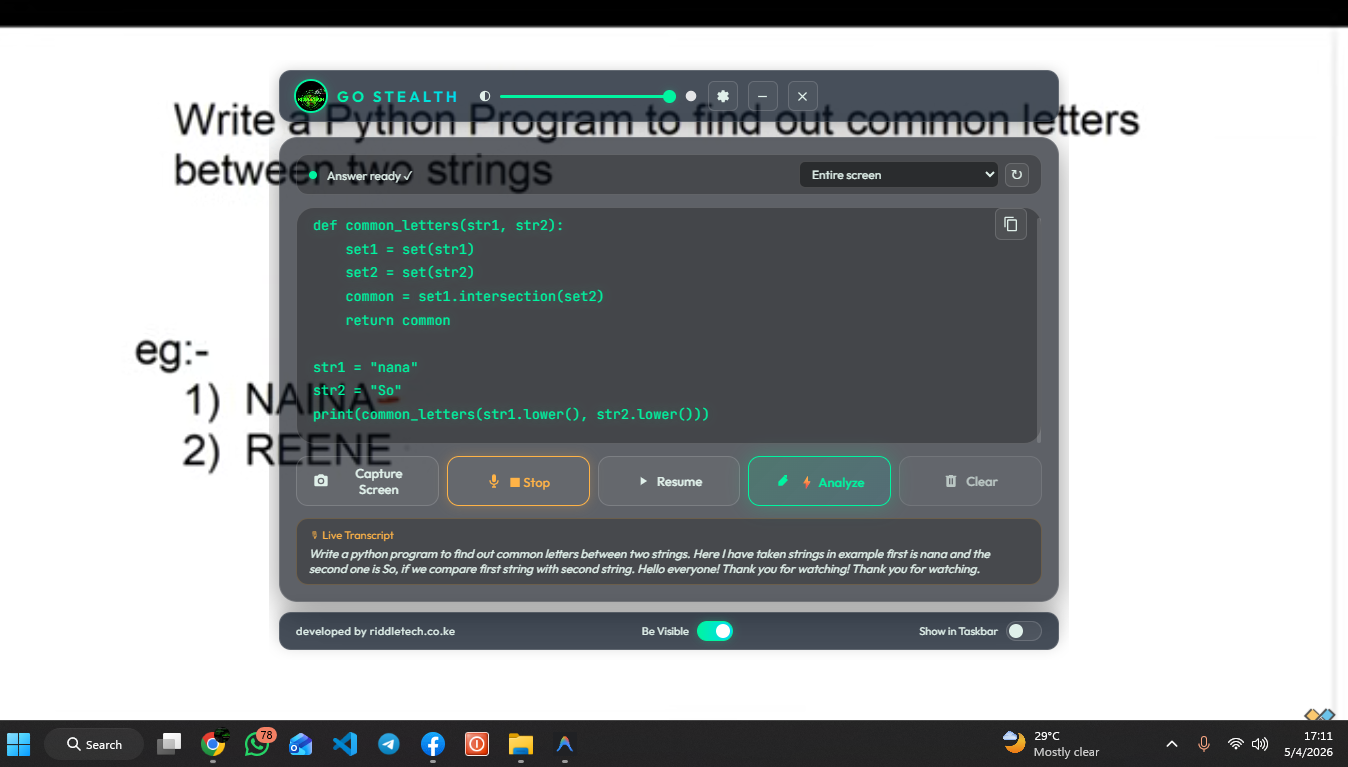Open the Wi-Fi network tray icon

tap(1236, 744)
